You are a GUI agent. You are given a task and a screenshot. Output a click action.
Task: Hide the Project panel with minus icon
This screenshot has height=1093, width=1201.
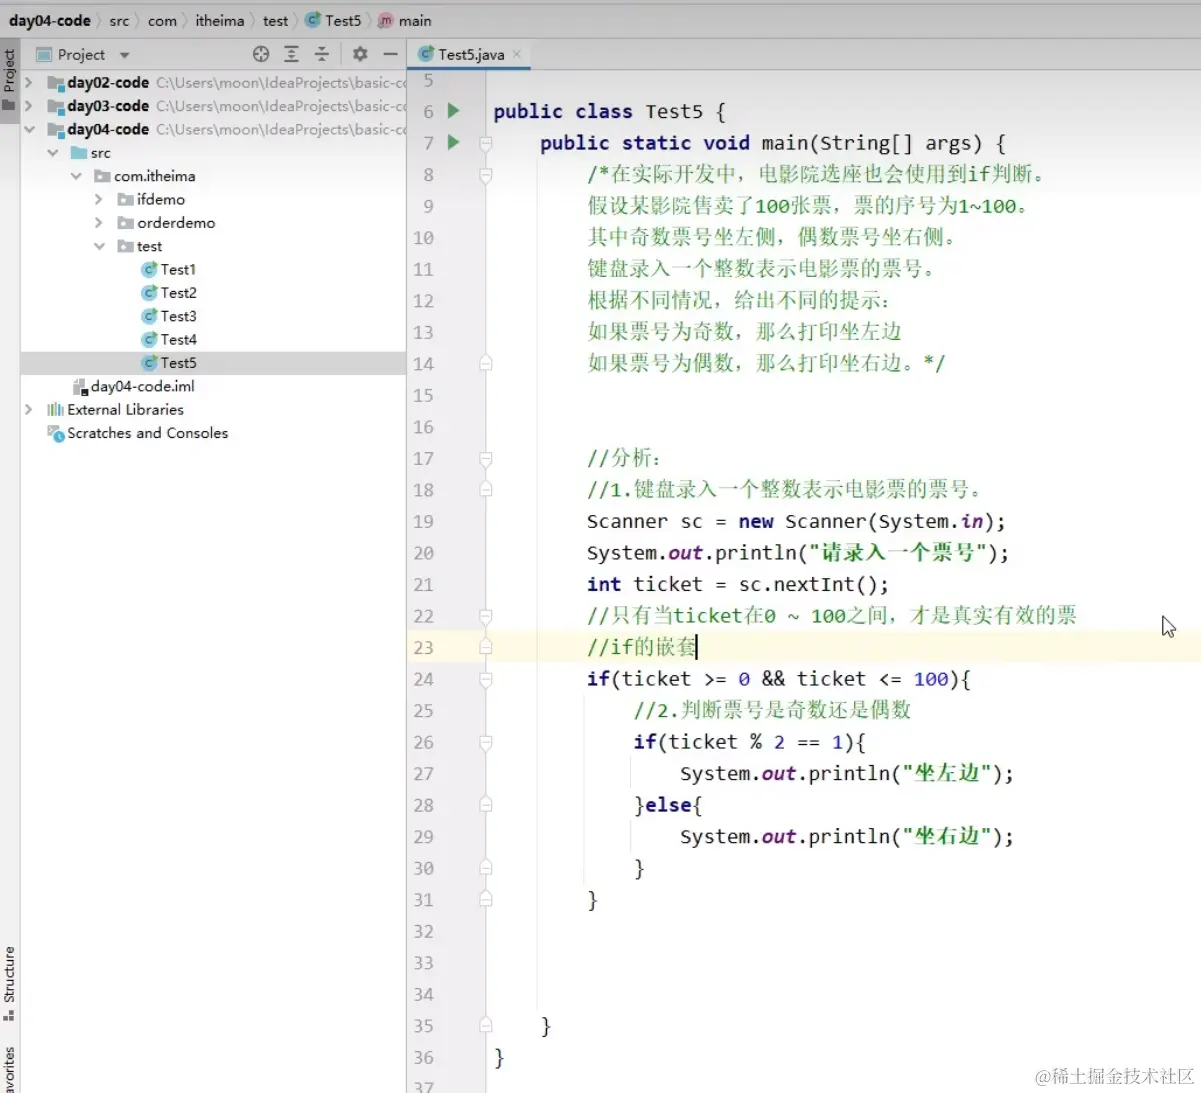[391, 54]
